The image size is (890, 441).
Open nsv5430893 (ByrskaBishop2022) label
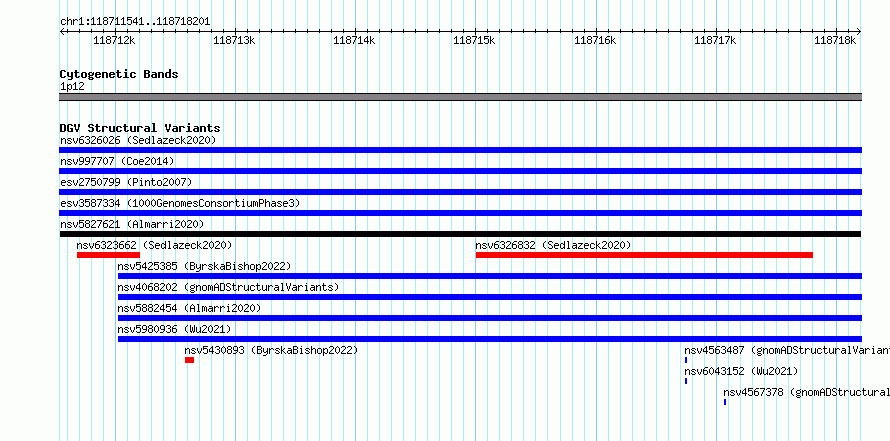(271, 350)
